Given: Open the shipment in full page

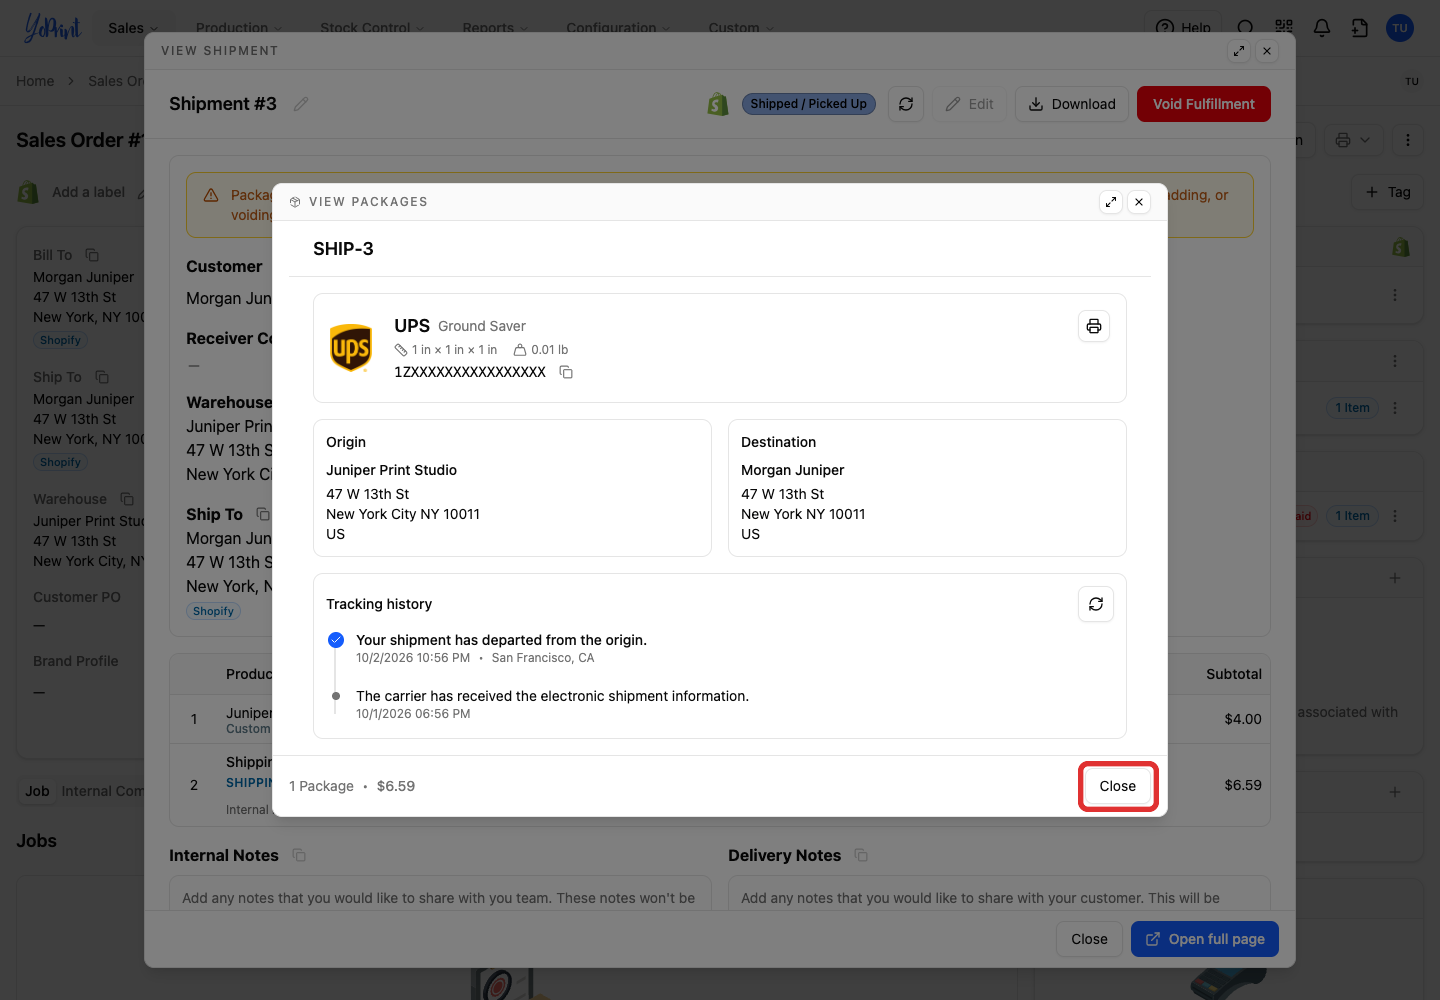Looking at the screenshot, I should pyautogui.click(x=1205, y=939).
